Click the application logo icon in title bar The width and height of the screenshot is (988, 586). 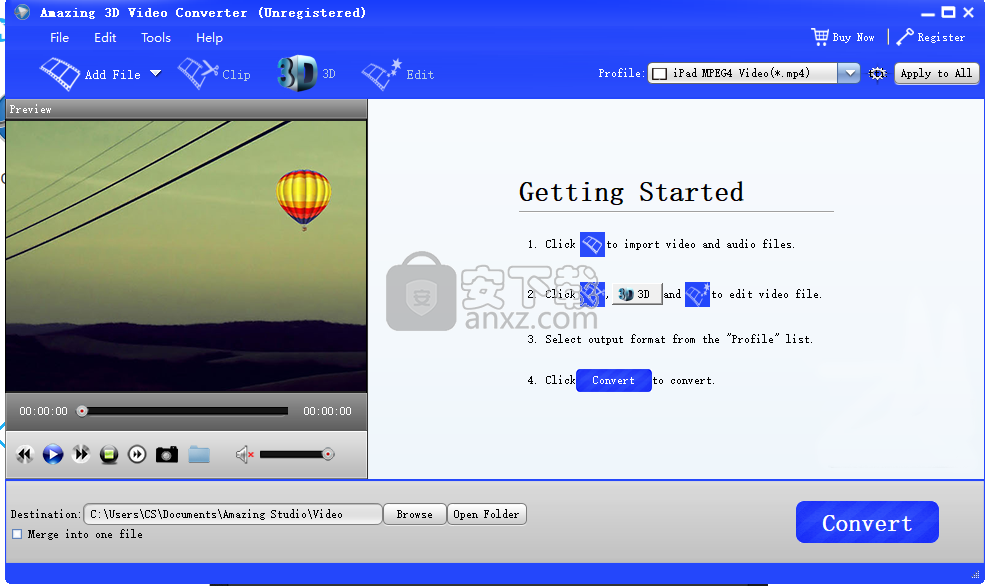[23, 12]
